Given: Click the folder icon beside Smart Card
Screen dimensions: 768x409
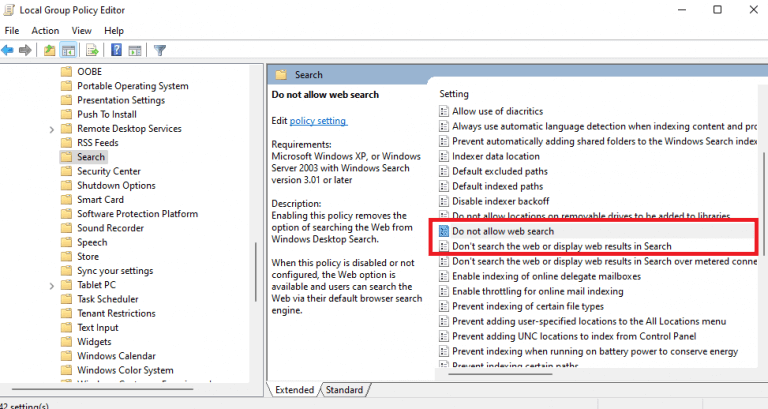Looking at the screenshot, I should tap(66, 199).
